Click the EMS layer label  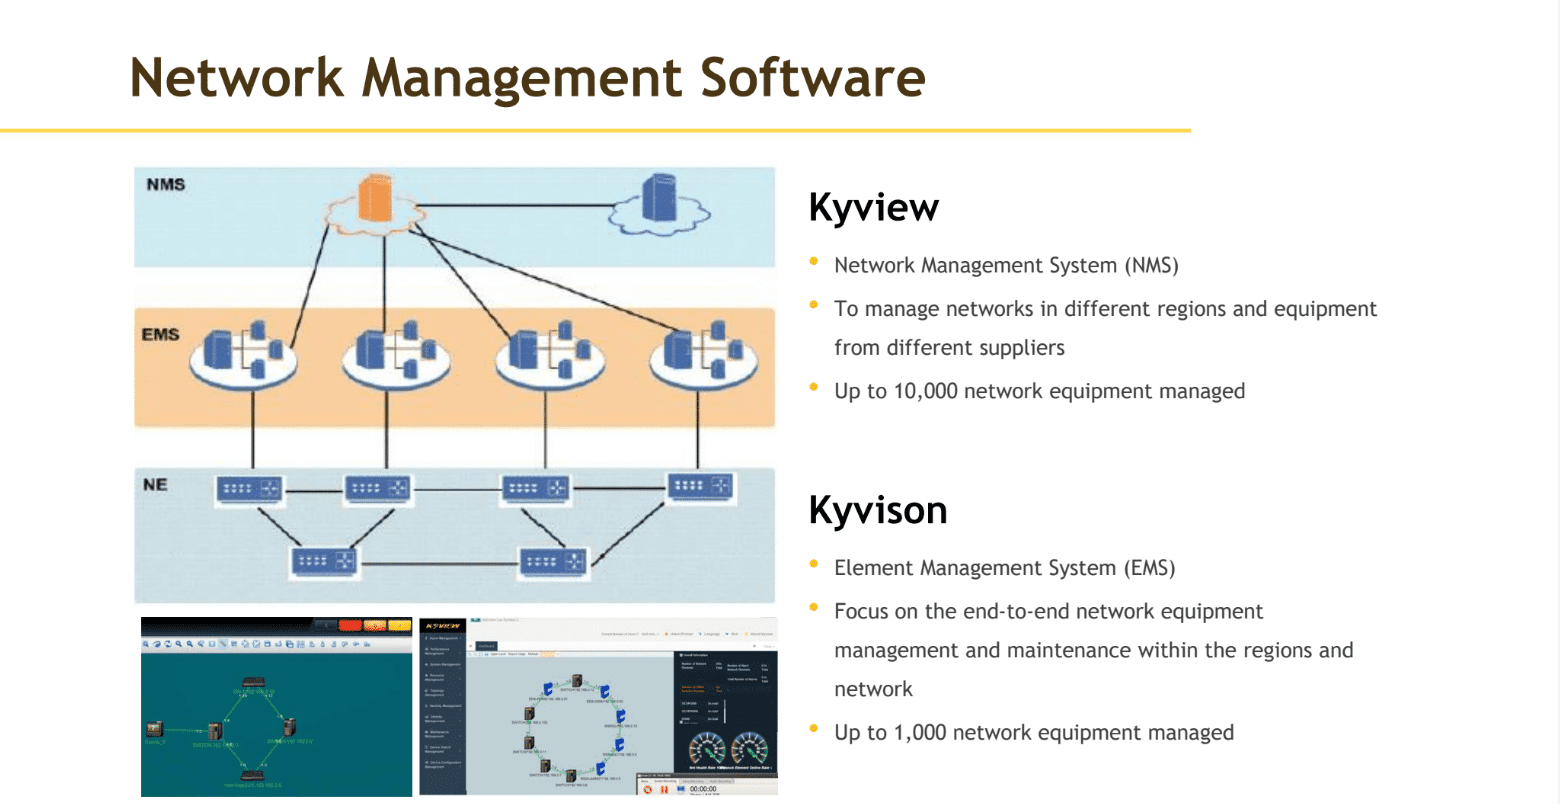160,335
